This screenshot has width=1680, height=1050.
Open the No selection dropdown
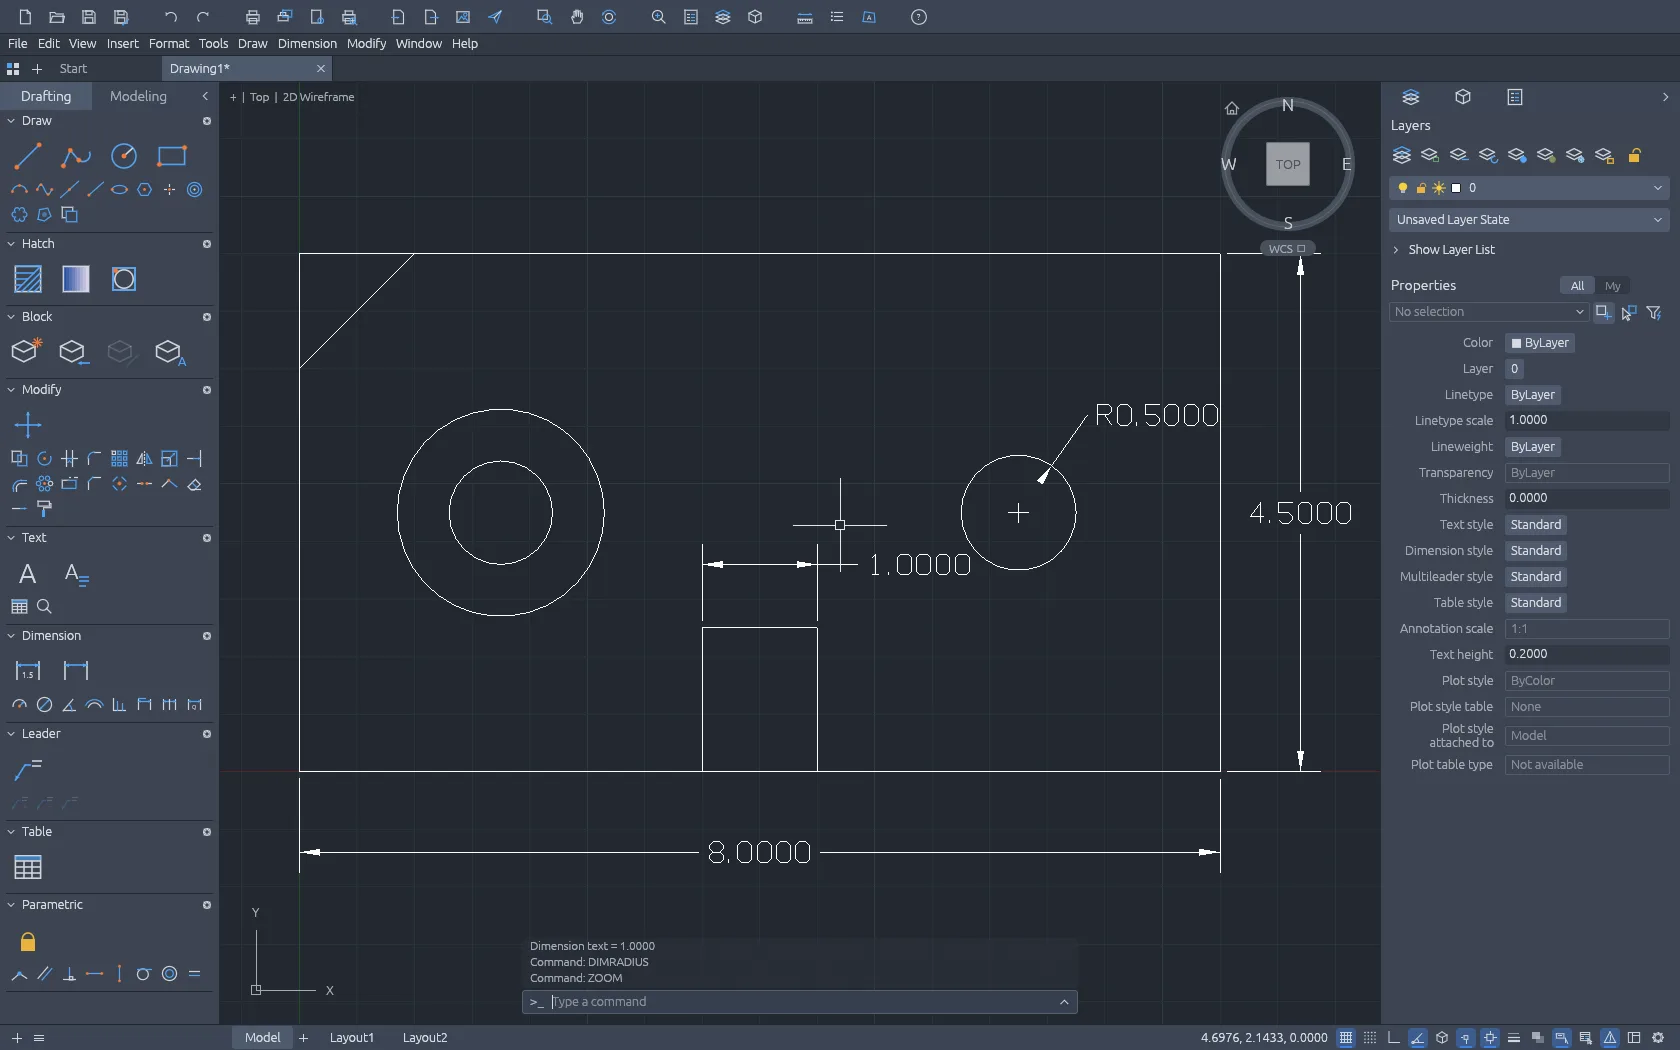pyautogui.click(x=1489, y=312)
